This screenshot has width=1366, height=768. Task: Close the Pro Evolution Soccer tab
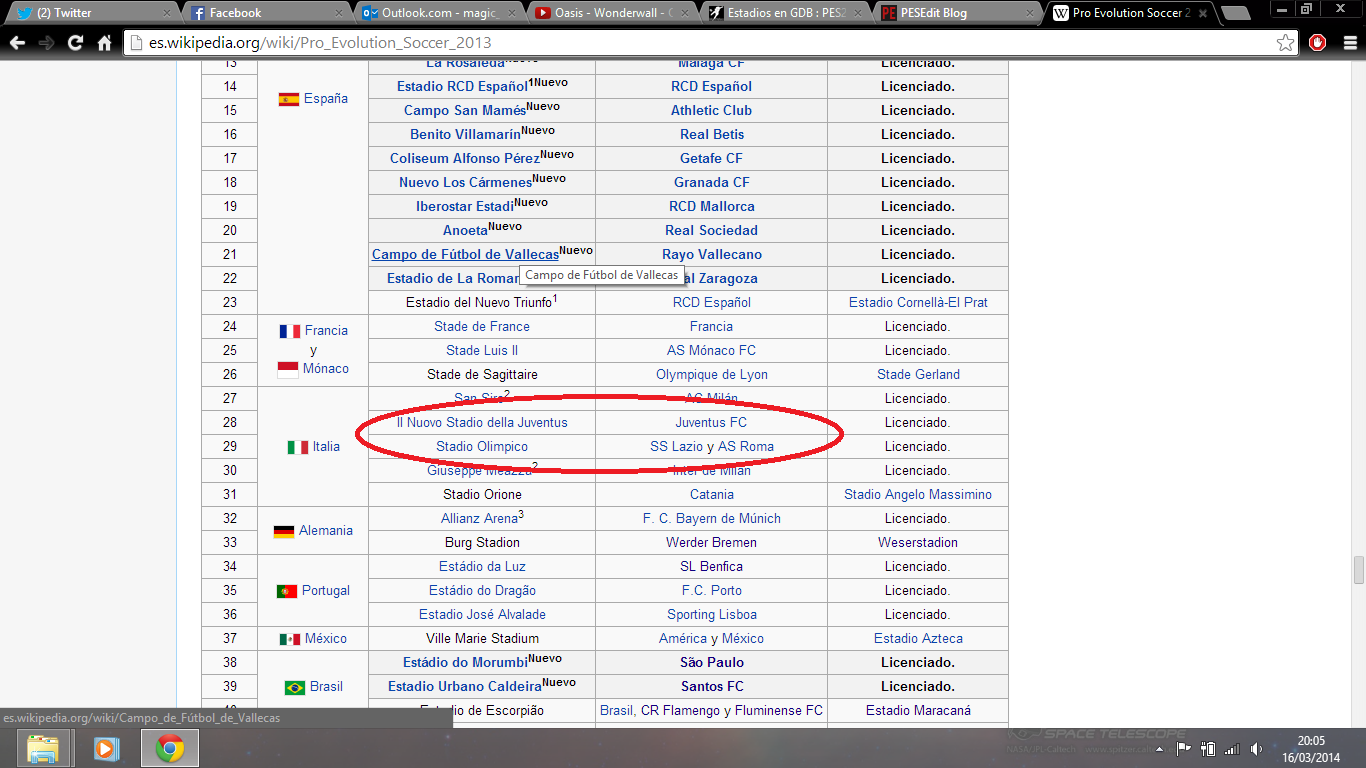pos(1205,13)
